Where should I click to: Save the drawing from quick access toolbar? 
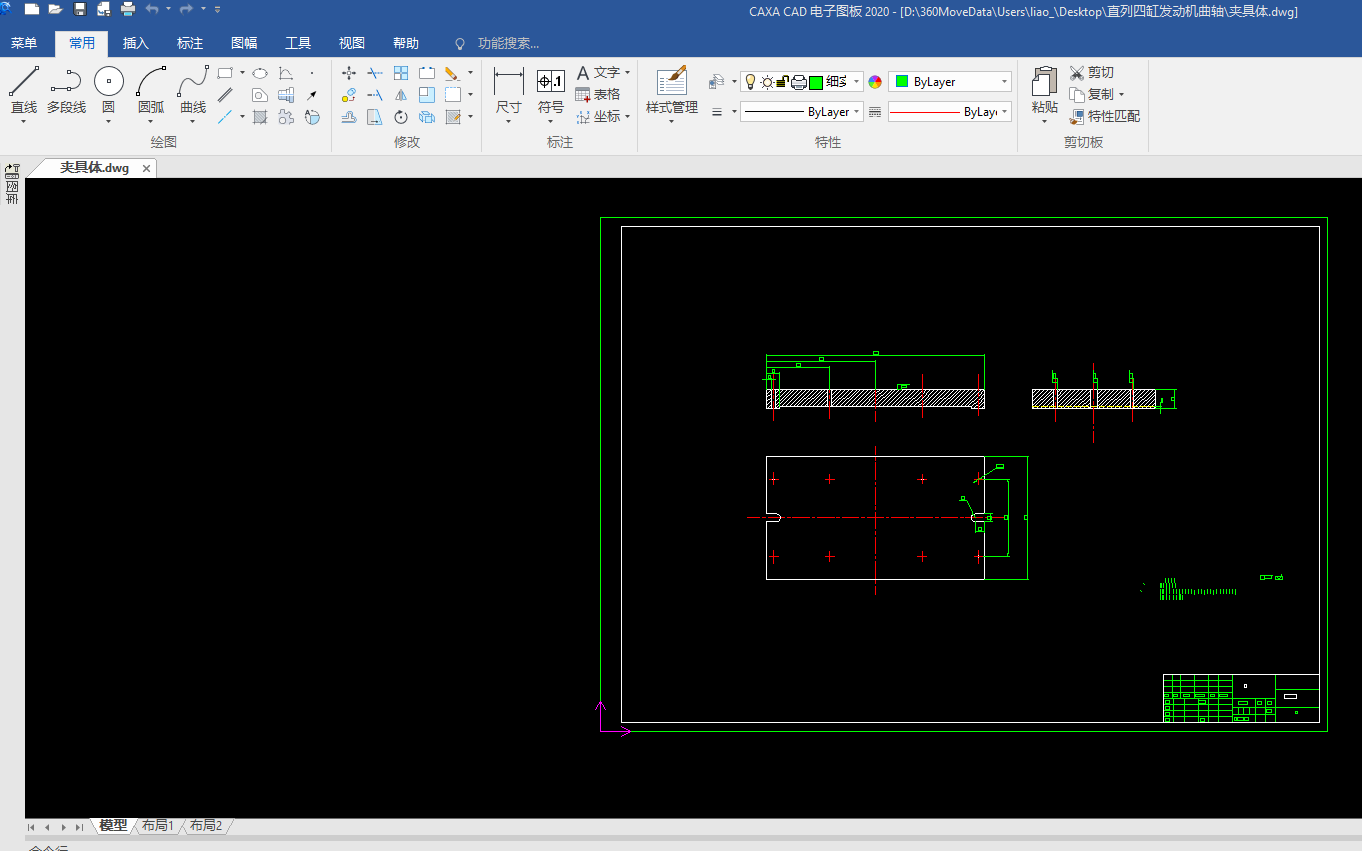[80, 10]
